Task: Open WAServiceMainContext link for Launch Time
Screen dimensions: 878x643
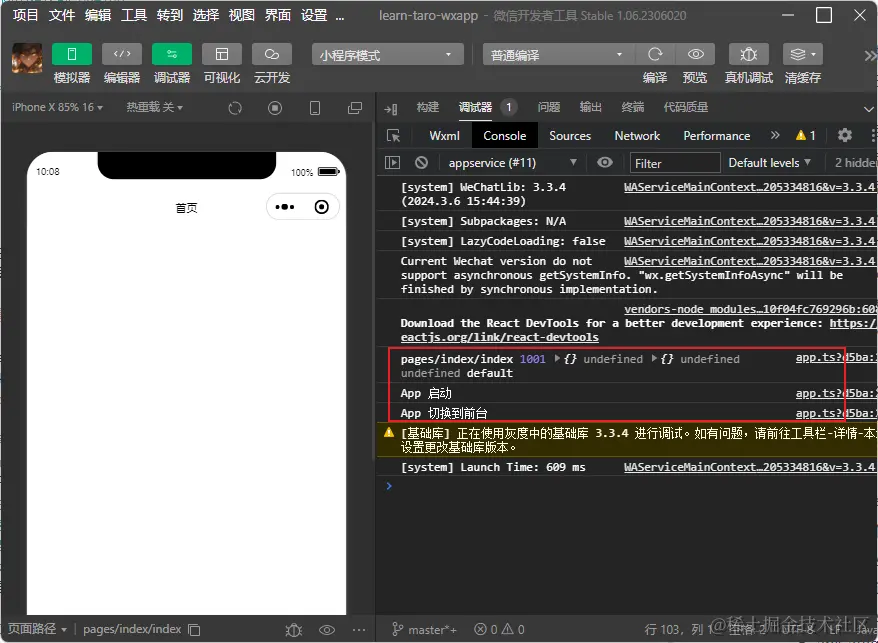Action: tap(750, 467)
